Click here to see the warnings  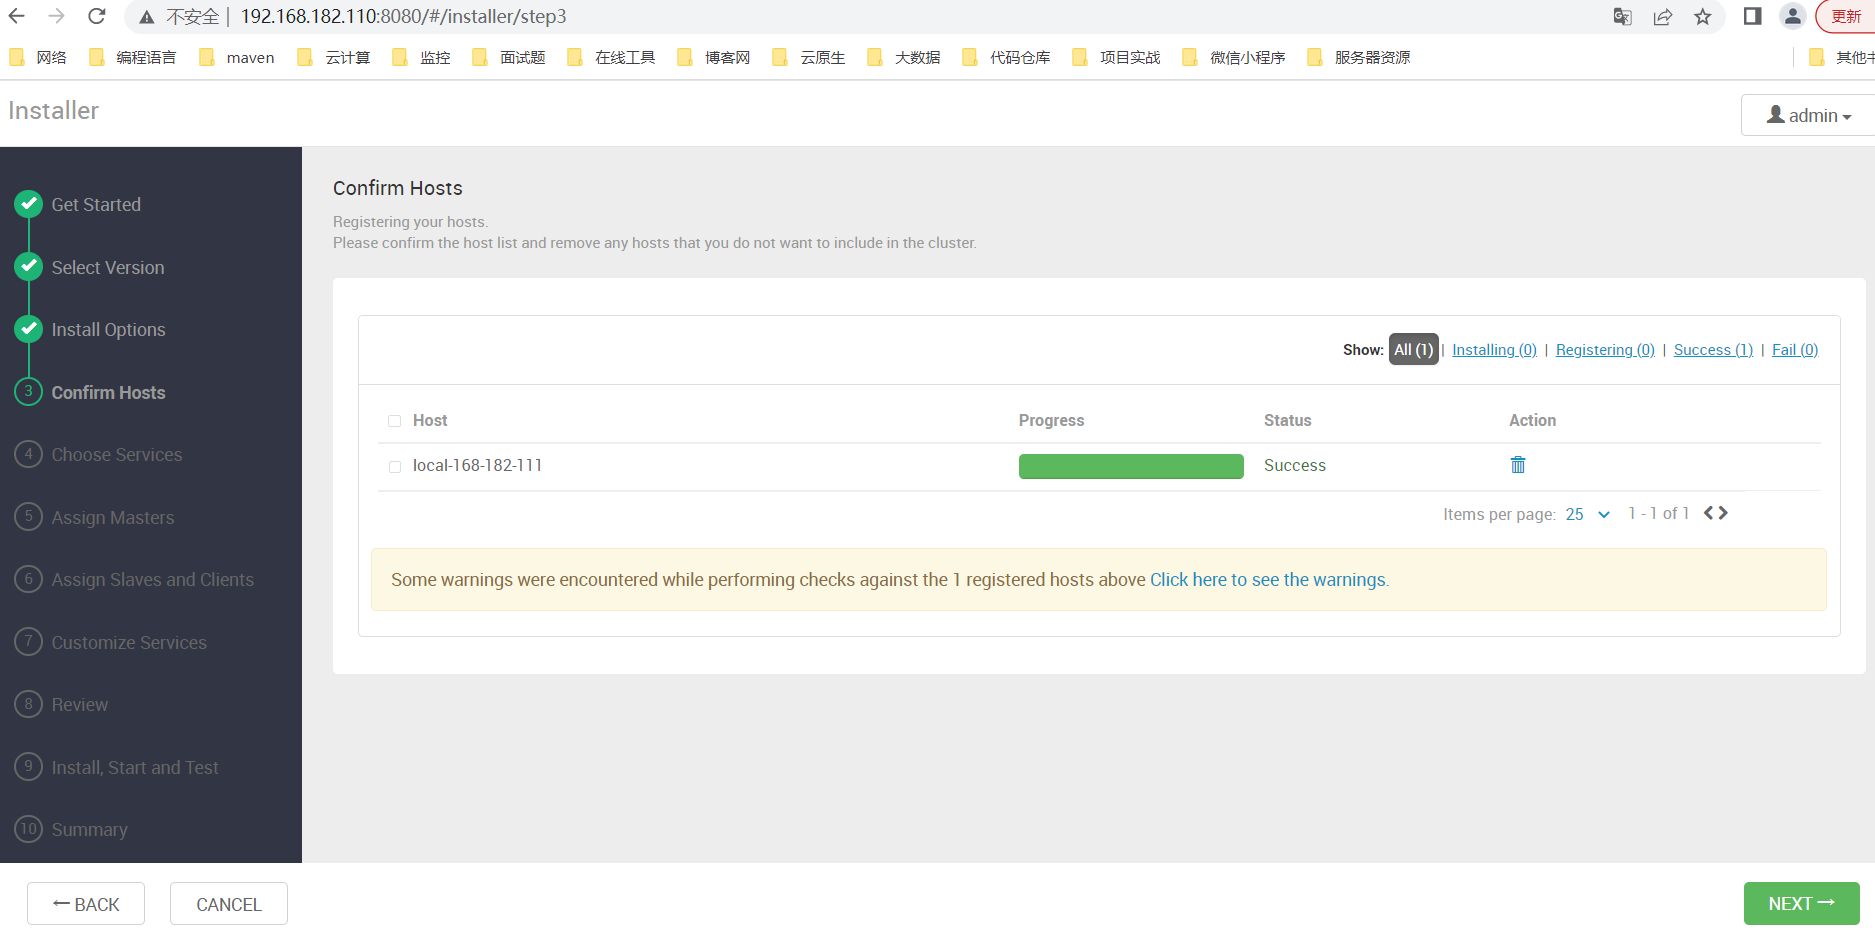1269,580
